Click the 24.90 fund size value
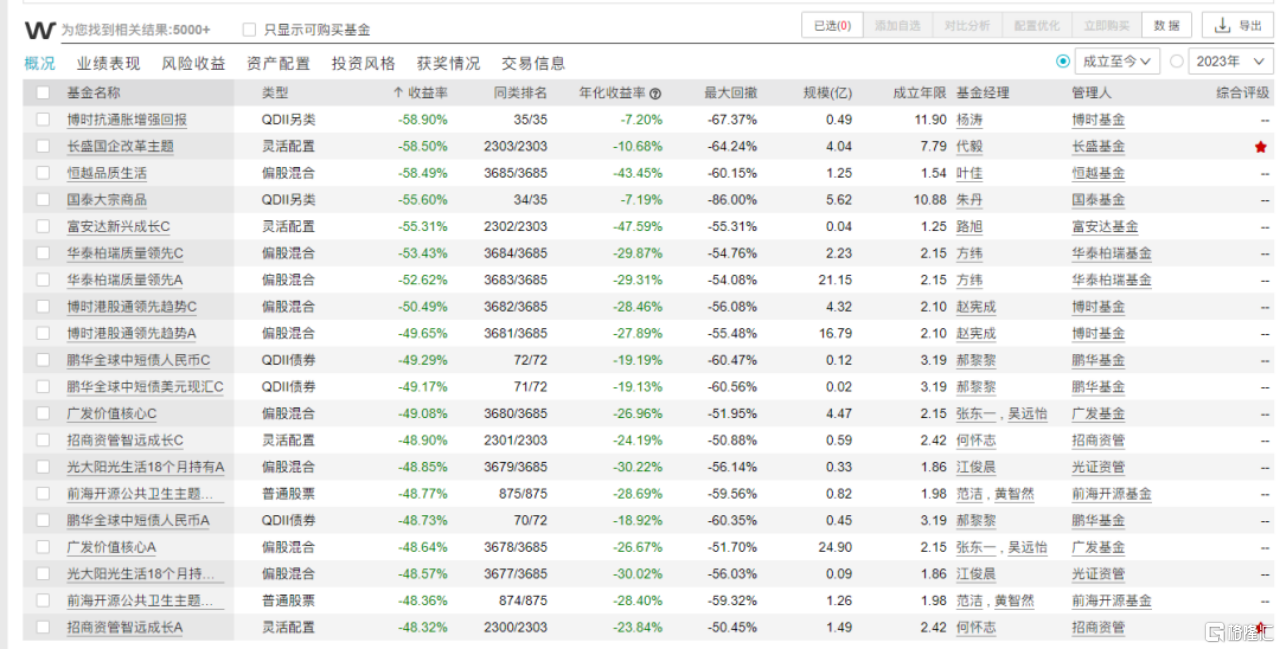Screen dimensions: 1280x649 (835, 548)
